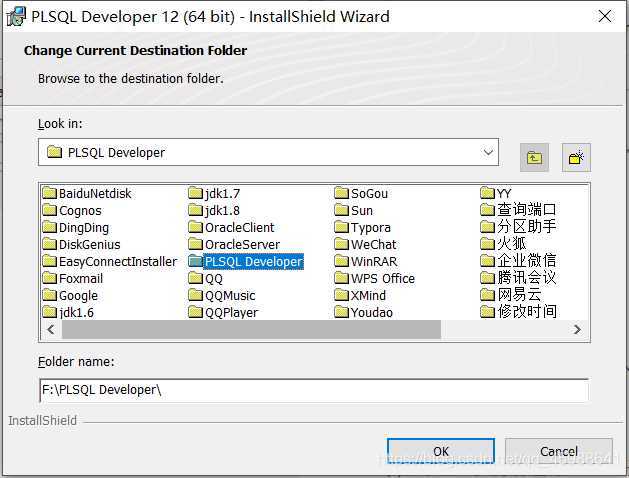629x478 pixels.
Task: Select the Sun folder icon
Action: [342, 210]
